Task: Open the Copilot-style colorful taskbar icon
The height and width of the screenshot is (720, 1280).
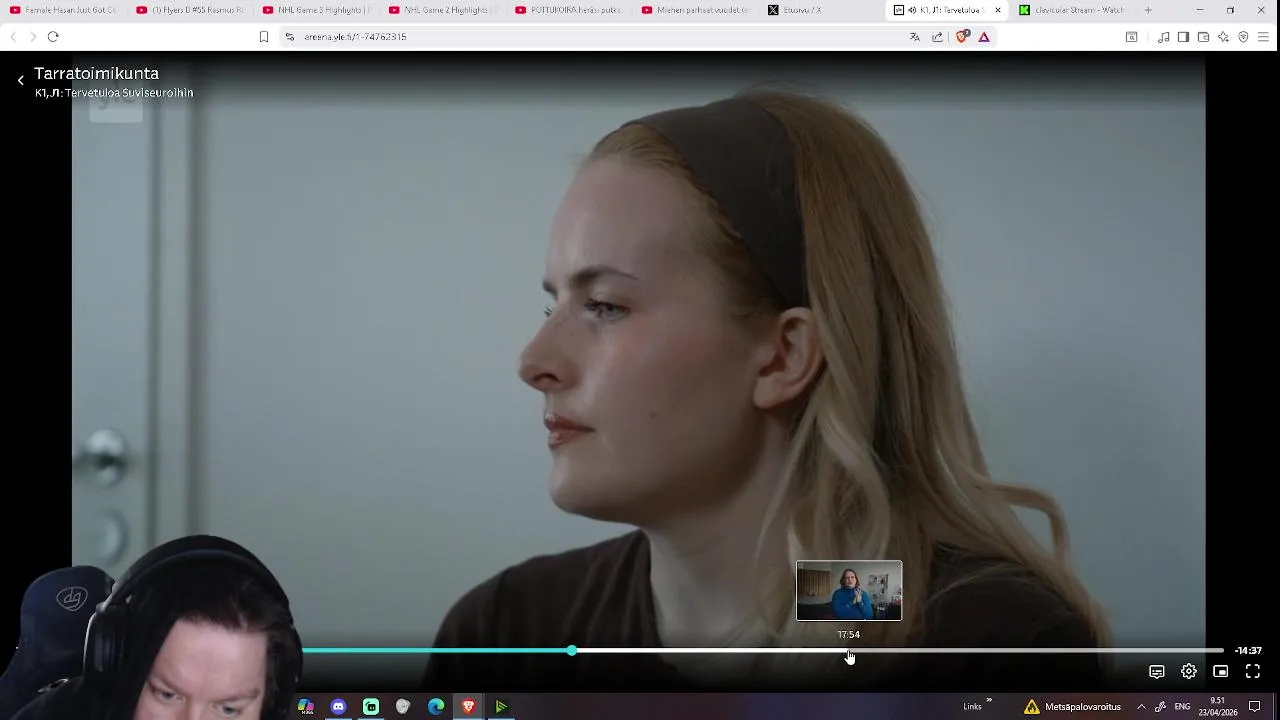Action: (x=306, y=707)
